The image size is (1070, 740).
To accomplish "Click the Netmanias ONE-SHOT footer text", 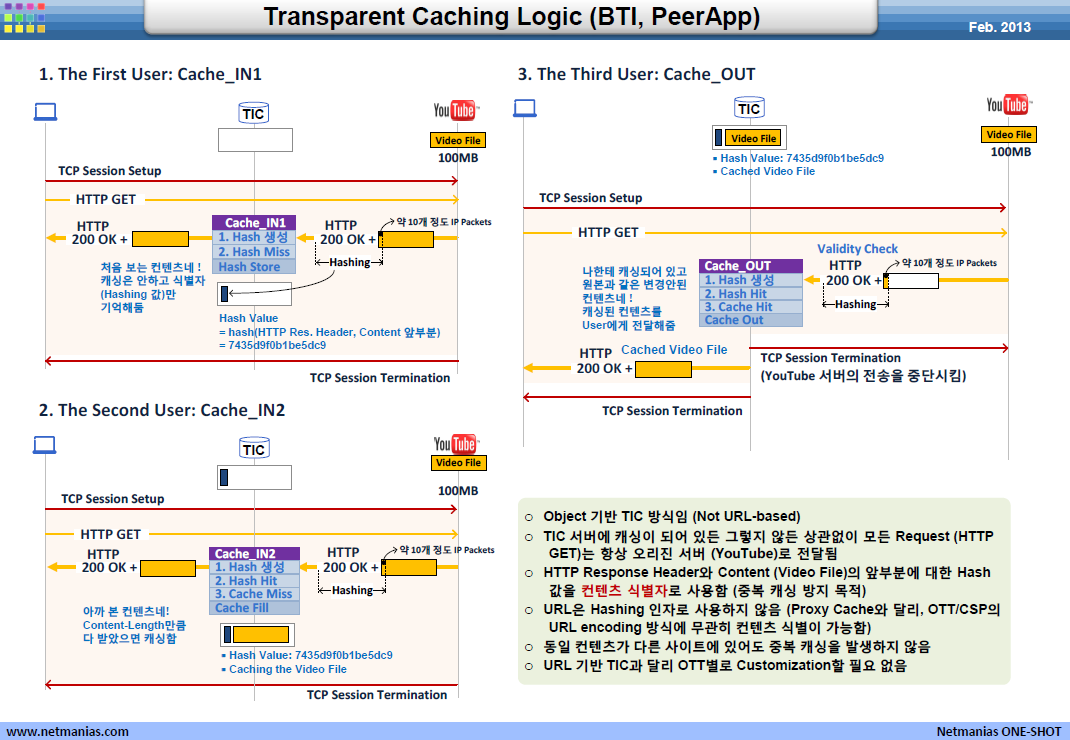I will pyautogui.click(x=998, y=731).
